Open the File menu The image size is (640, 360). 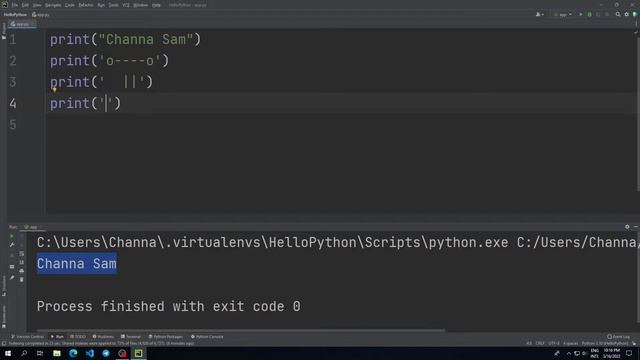point(15,5)
